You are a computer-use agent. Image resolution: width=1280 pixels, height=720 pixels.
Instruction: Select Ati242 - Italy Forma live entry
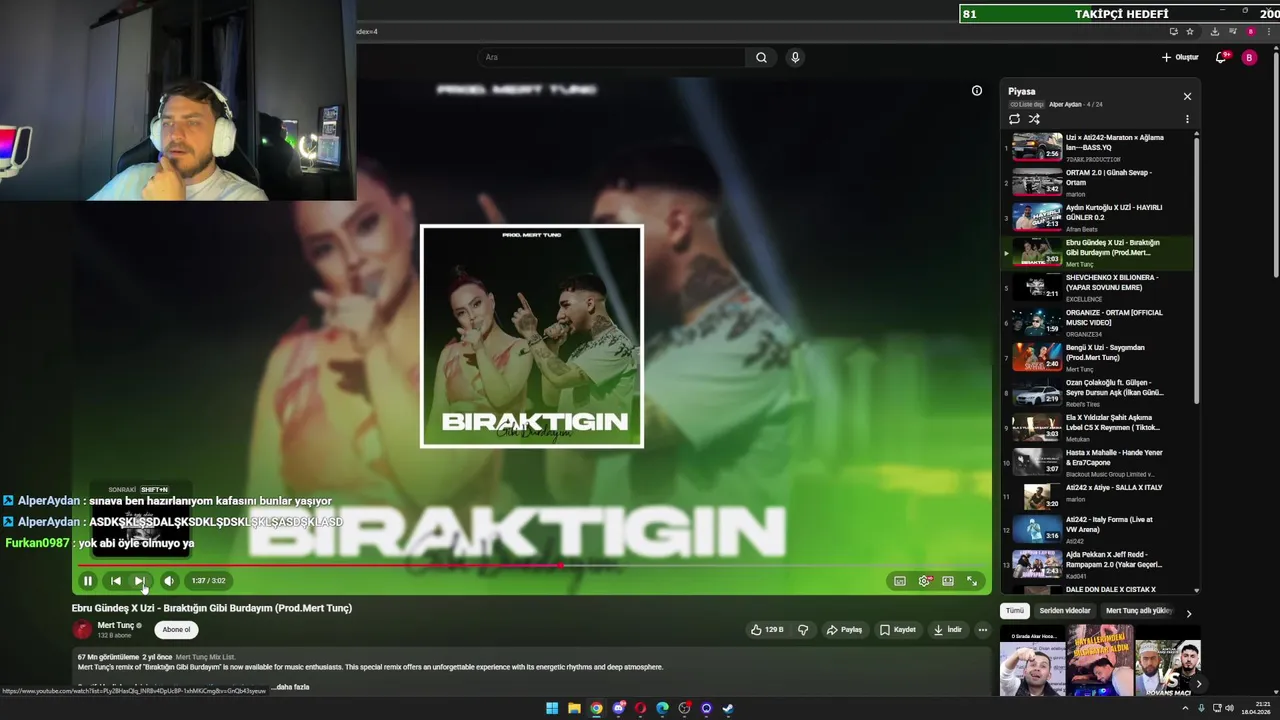[1098, 532]
